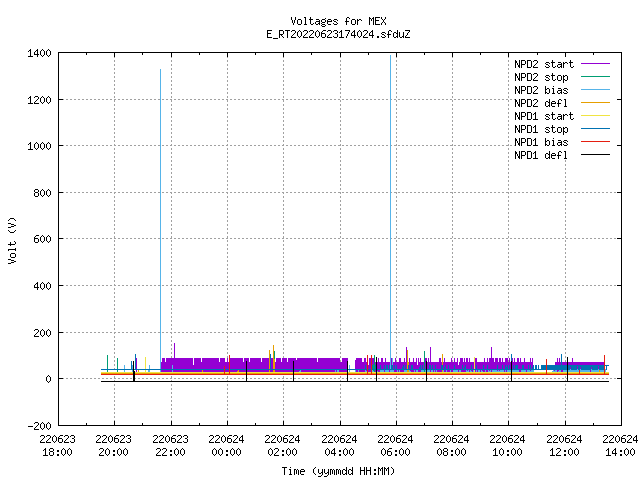Click the 'NPD2 stop' legend label

point(541,77)
